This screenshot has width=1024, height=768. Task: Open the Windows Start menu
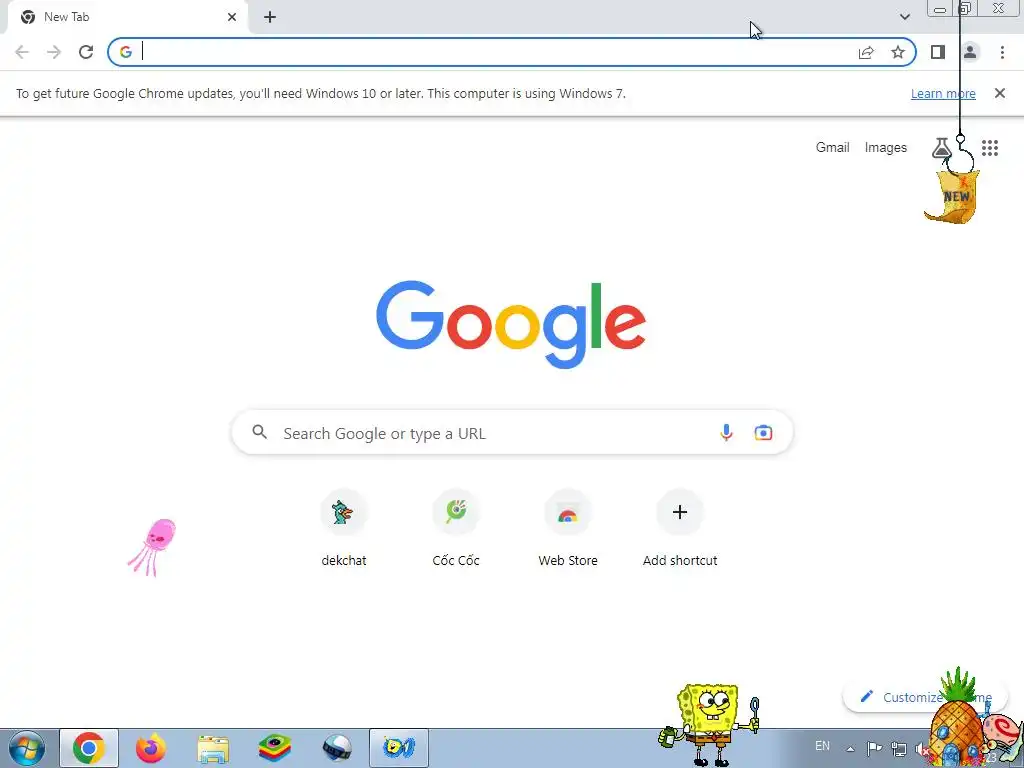(27, 748)
